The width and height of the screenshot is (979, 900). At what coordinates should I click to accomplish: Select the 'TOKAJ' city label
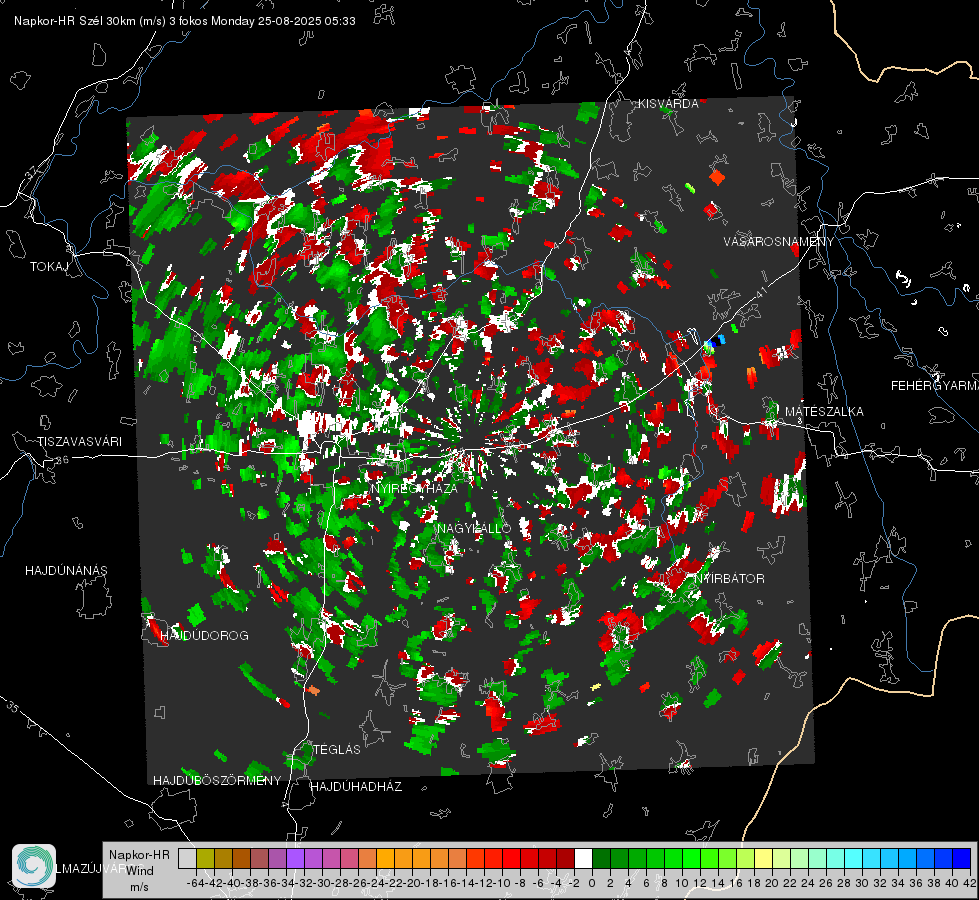click(49, 267)
